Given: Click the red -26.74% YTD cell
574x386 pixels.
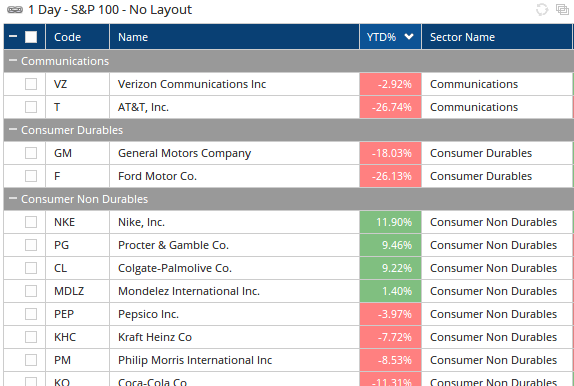Looking at the screenshot, I should click(391, 107).
